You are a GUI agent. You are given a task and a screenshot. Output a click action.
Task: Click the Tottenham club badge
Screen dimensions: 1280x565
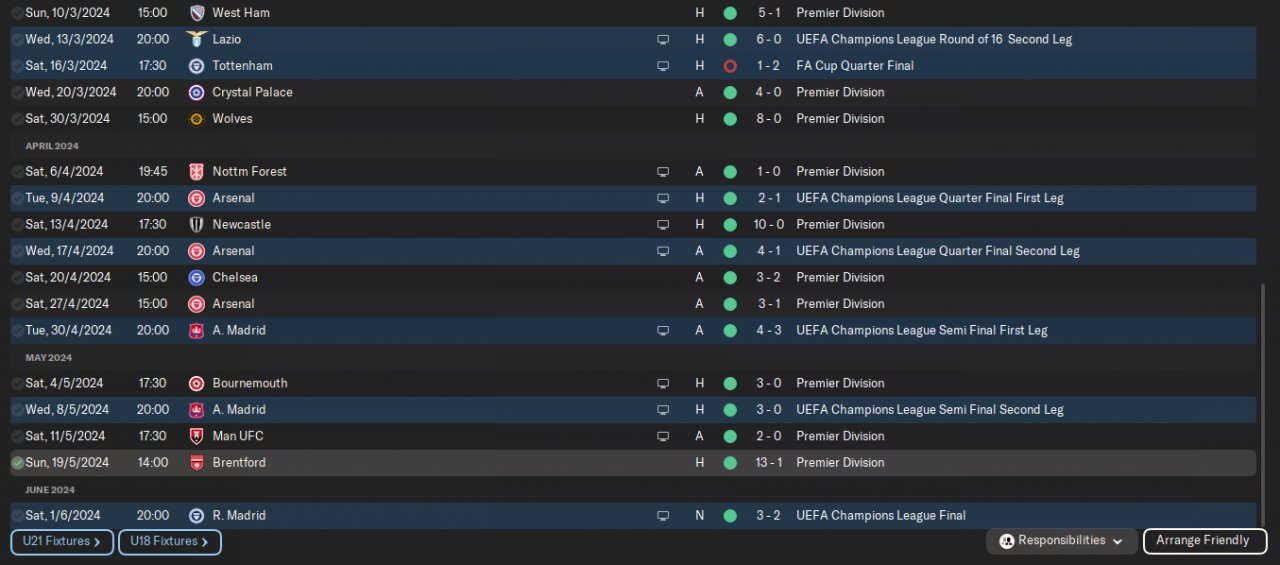(x=197, y=66)
